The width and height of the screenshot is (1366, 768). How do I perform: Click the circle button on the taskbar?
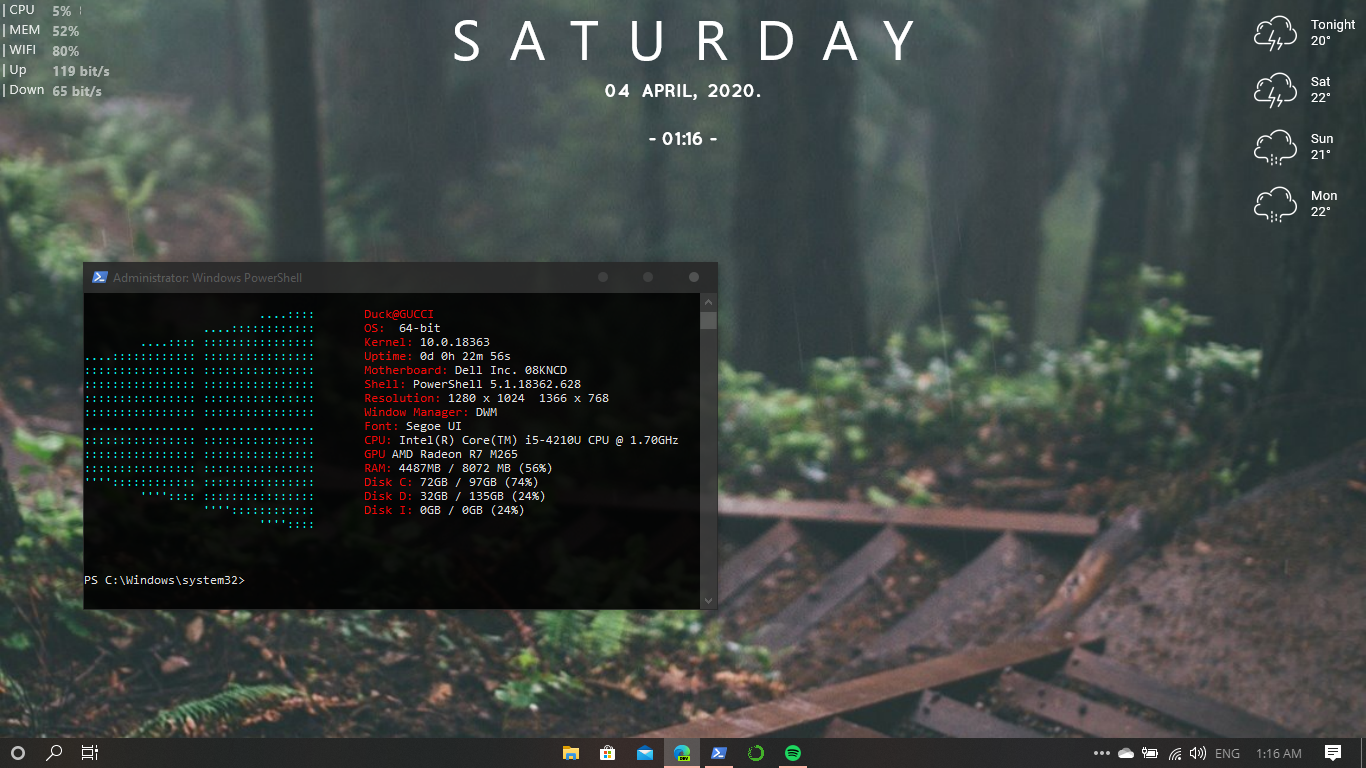[x=17, y=753]
